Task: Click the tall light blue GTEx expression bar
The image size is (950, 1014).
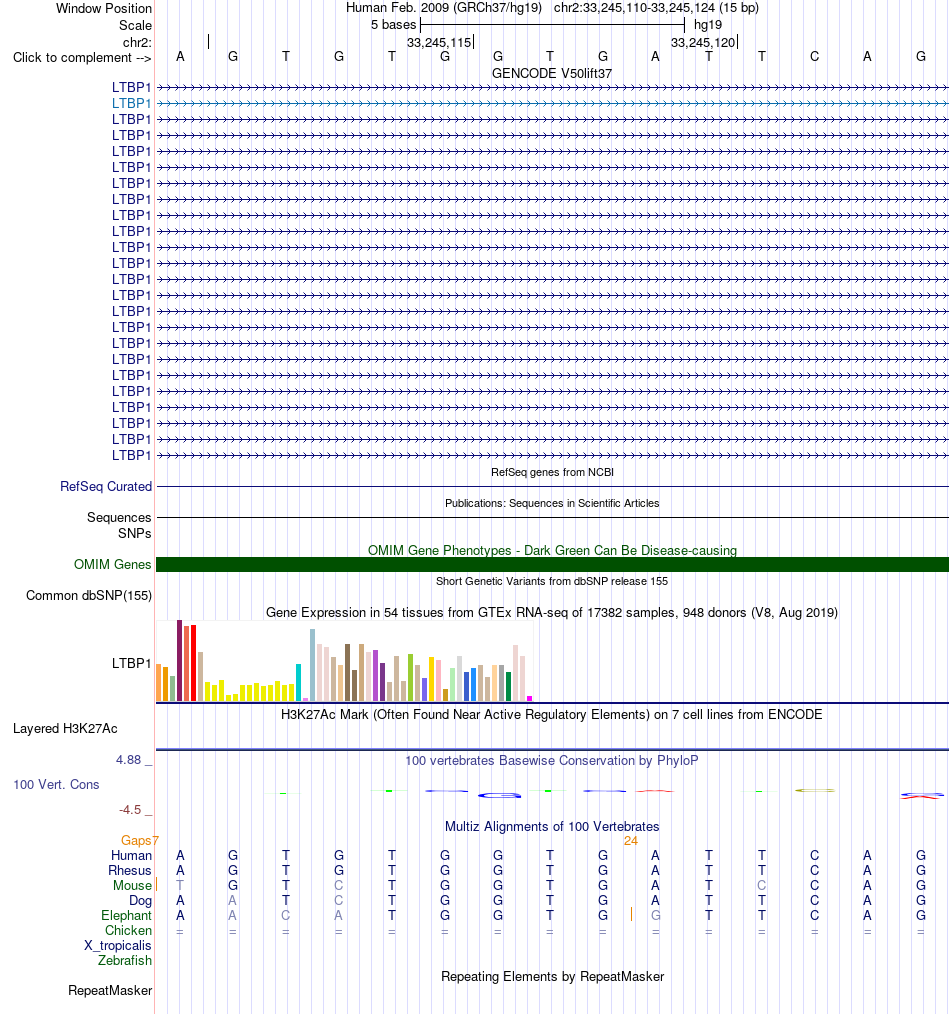Action: point(312,665)
